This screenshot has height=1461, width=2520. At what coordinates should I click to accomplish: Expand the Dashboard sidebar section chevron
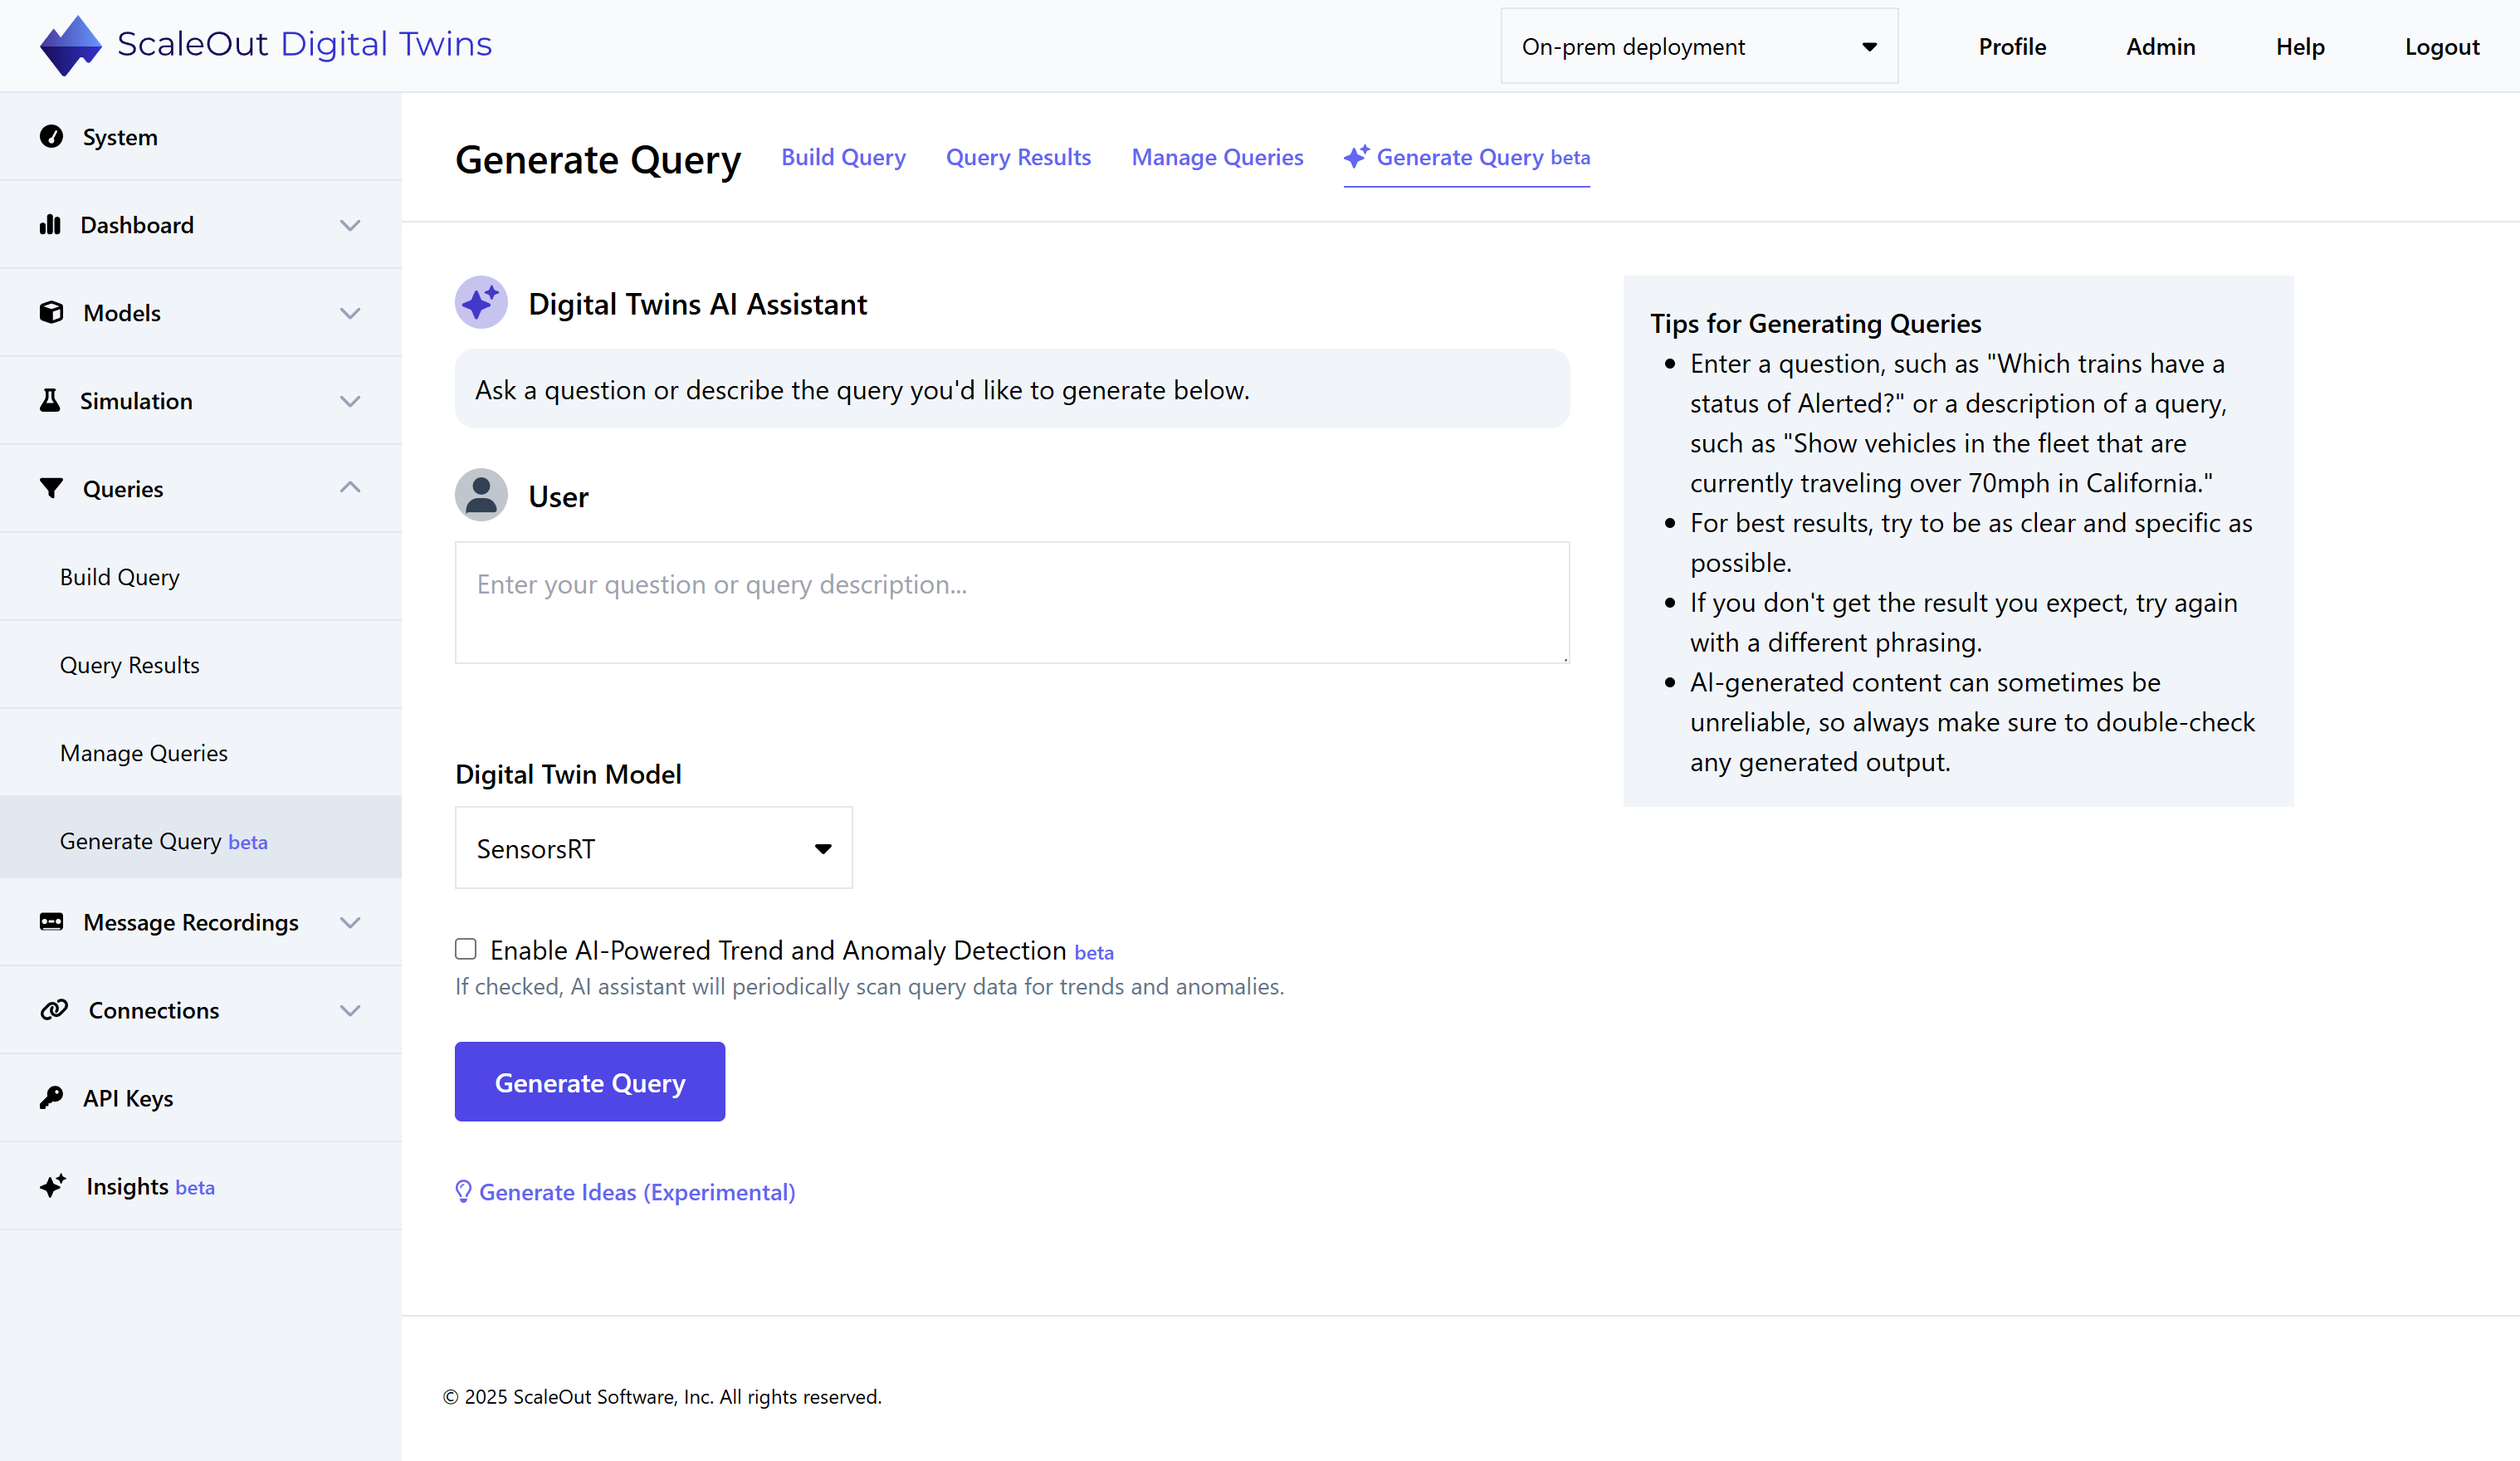coord(350,225)
